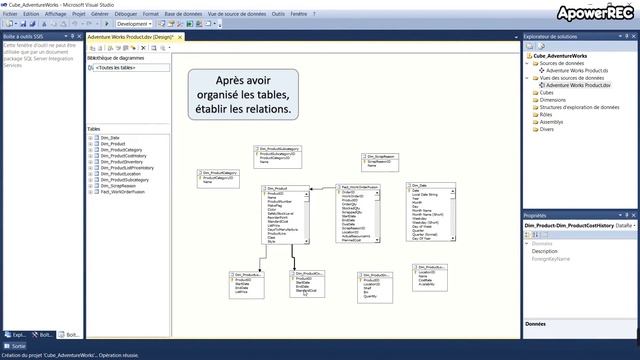This screenshot has height=360, width=640.
Task: Open the Format menu
Action: 151,14
